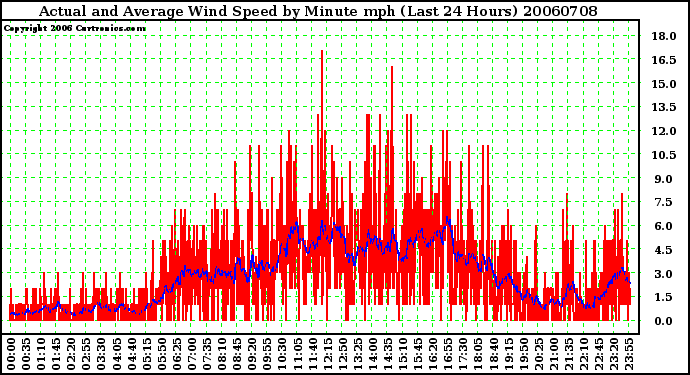Click the 11:05 time label
This screenshot has height=375, width=690.
pos(297,354)
